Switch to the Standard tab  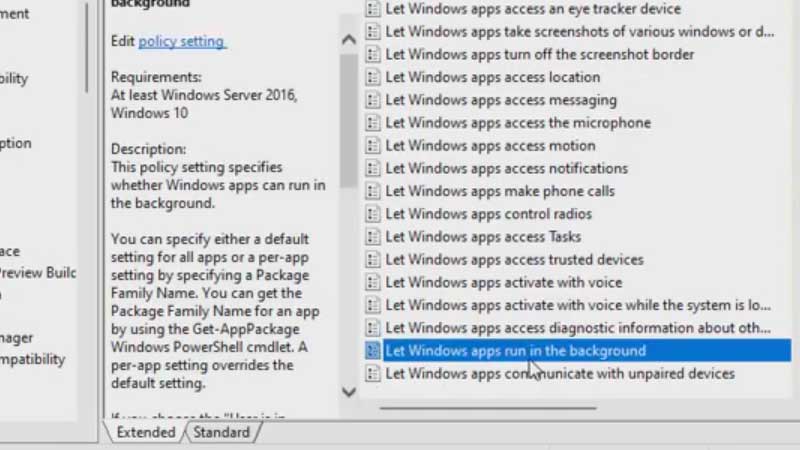point(222,433)
